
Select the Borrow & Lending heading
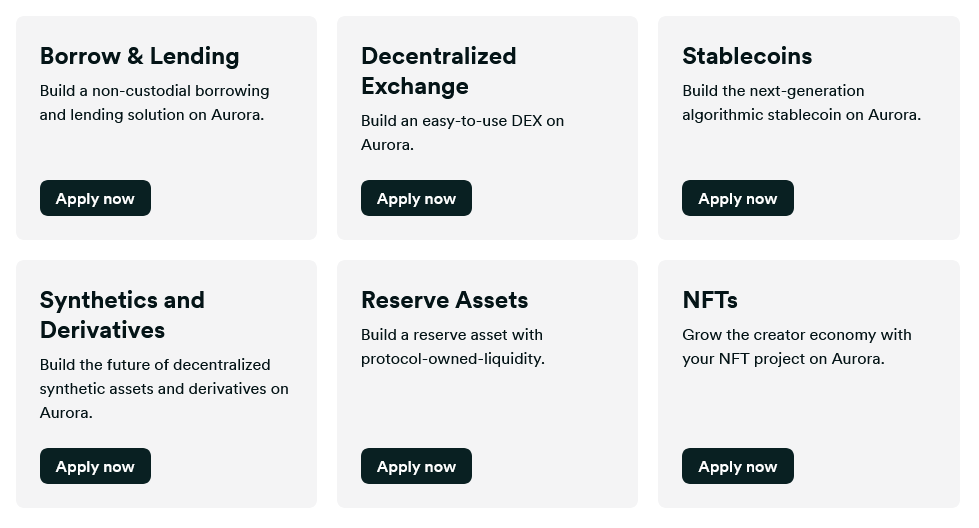click(139, 56)
